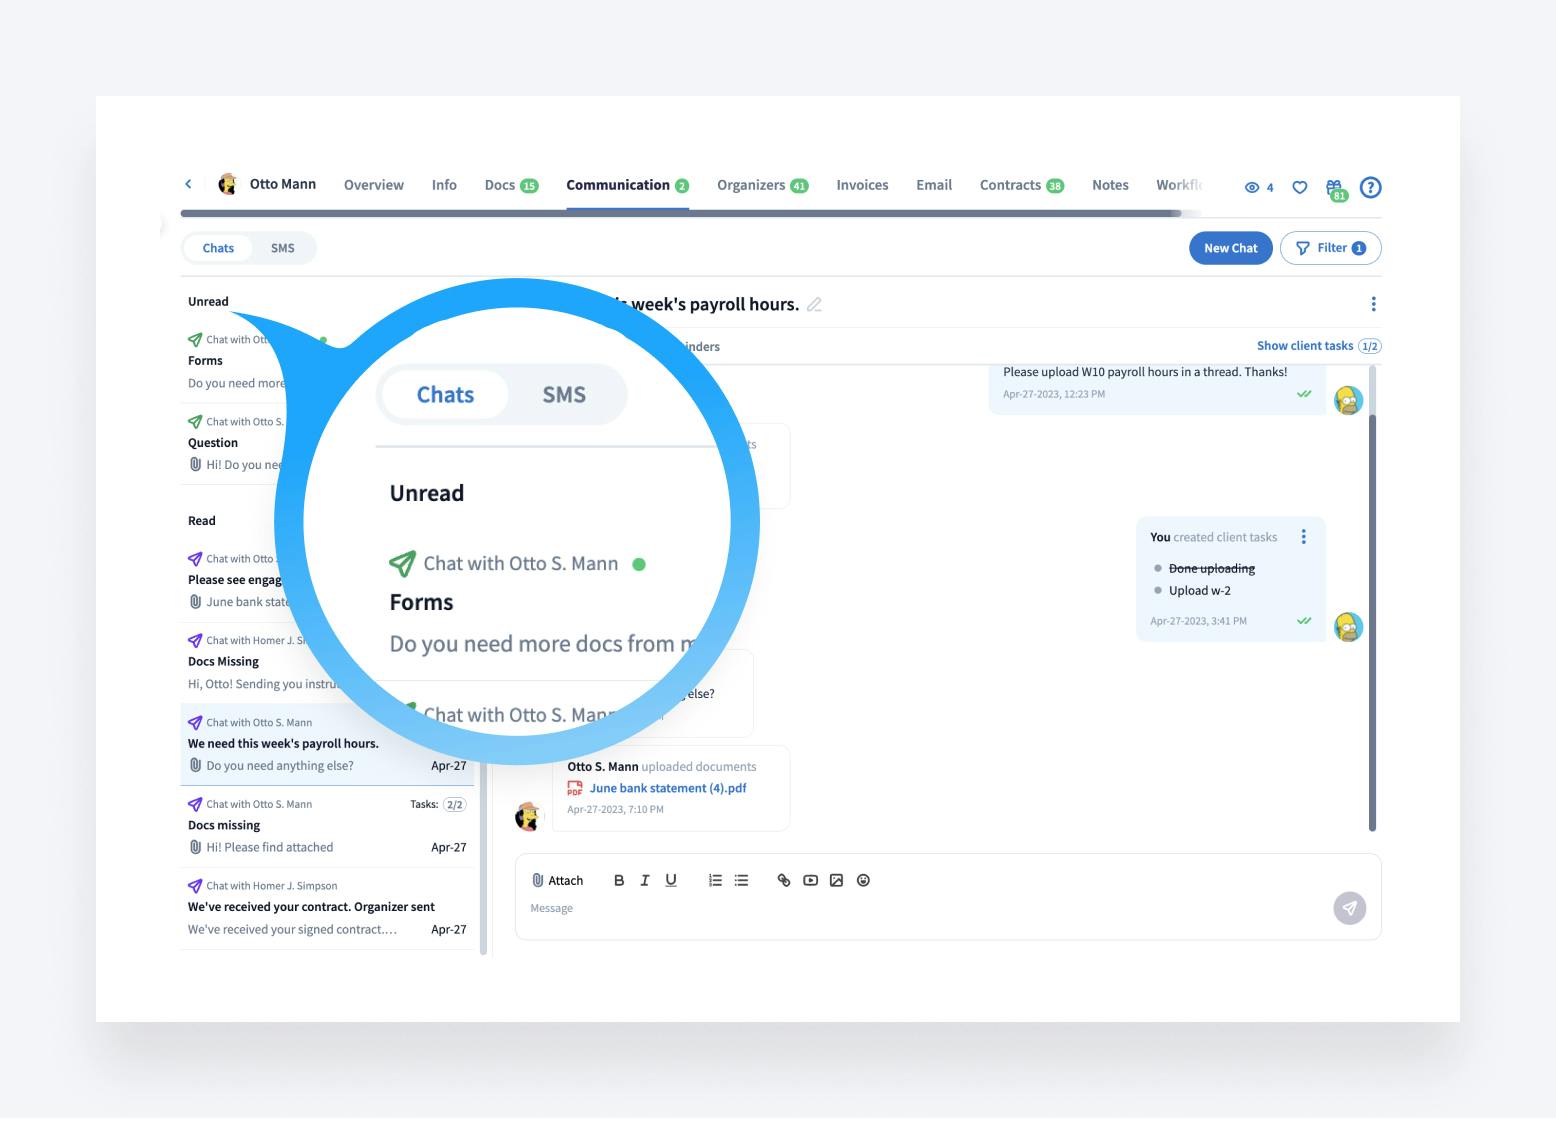Toggle underline formatting

click(x=671, y=880)
